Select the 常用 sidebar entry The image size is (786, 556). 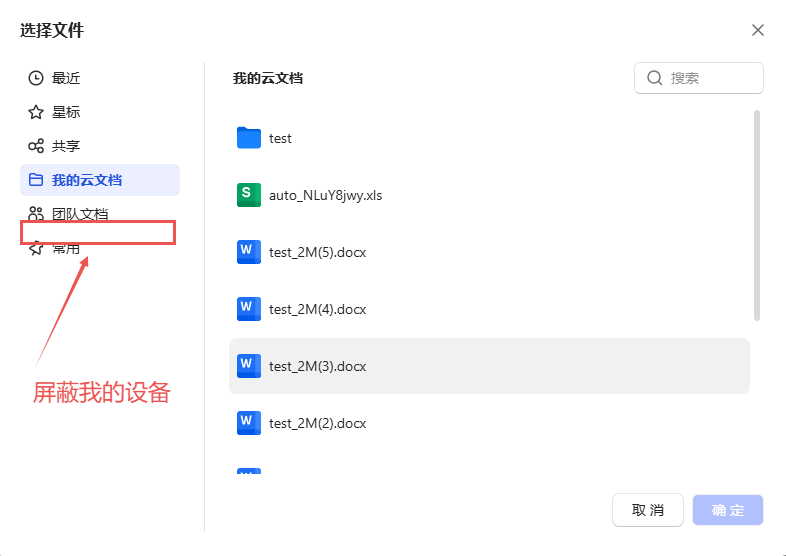(x=66, y=249)
